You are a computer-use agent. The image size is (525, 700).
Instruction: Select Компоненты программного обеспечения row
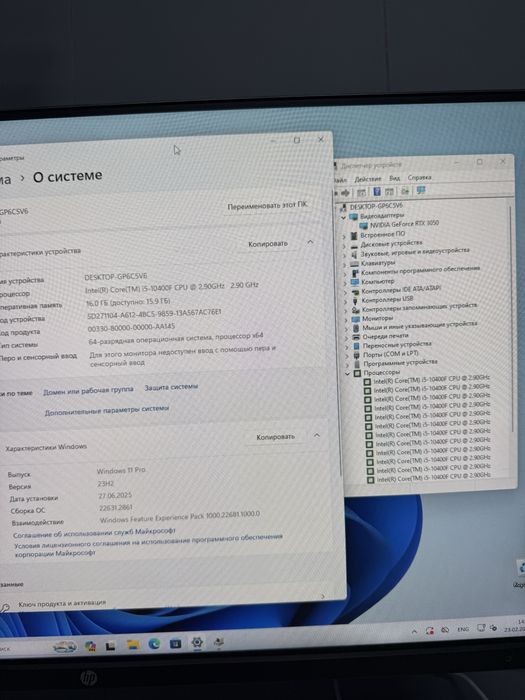point(420,270)
